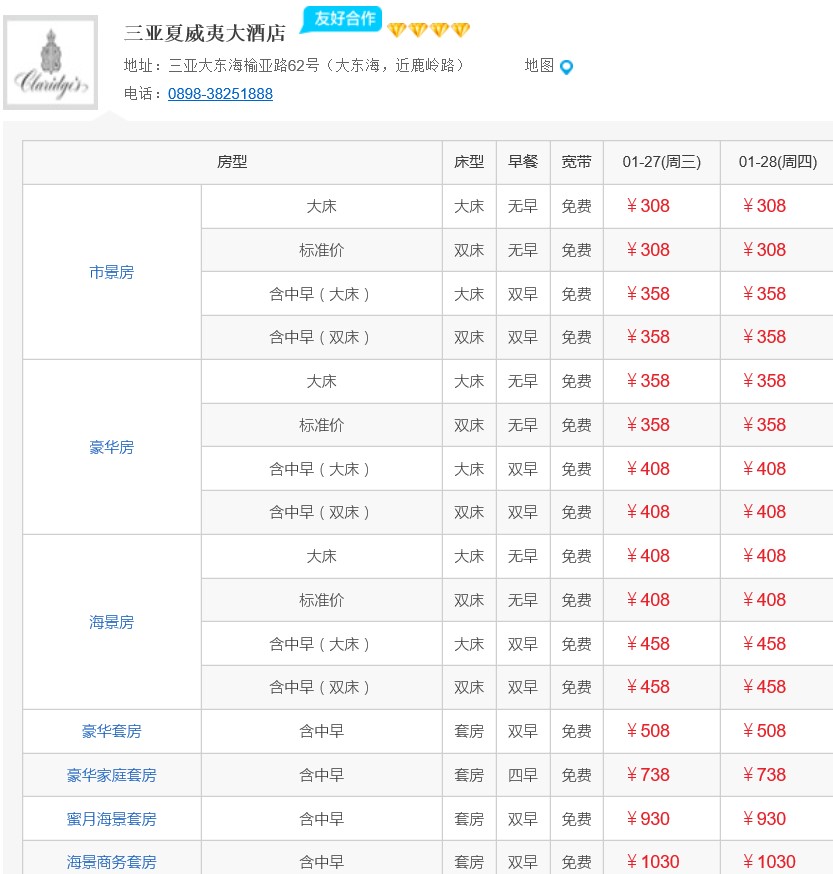The height and width of the screenshot is (874, 833).
Task: Select the 海景房 room type
Action: [111, 622]
